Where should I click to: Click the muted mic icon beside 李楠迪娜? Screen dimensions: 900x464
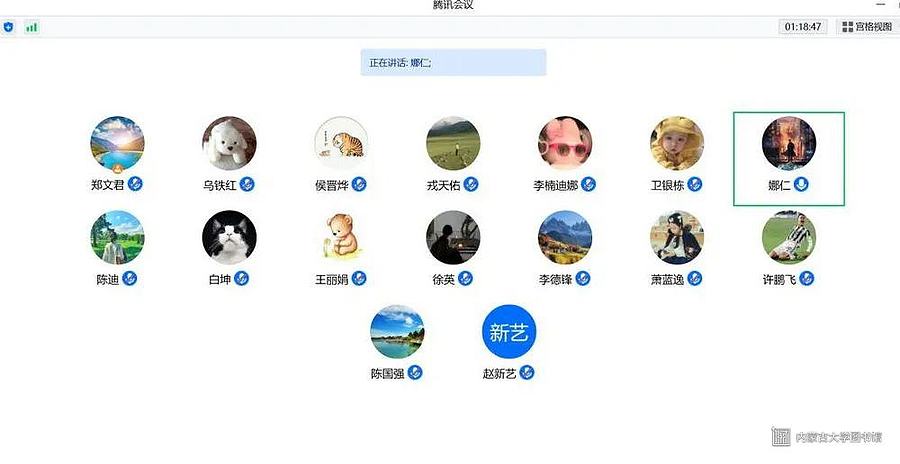[x=588, y=184]
